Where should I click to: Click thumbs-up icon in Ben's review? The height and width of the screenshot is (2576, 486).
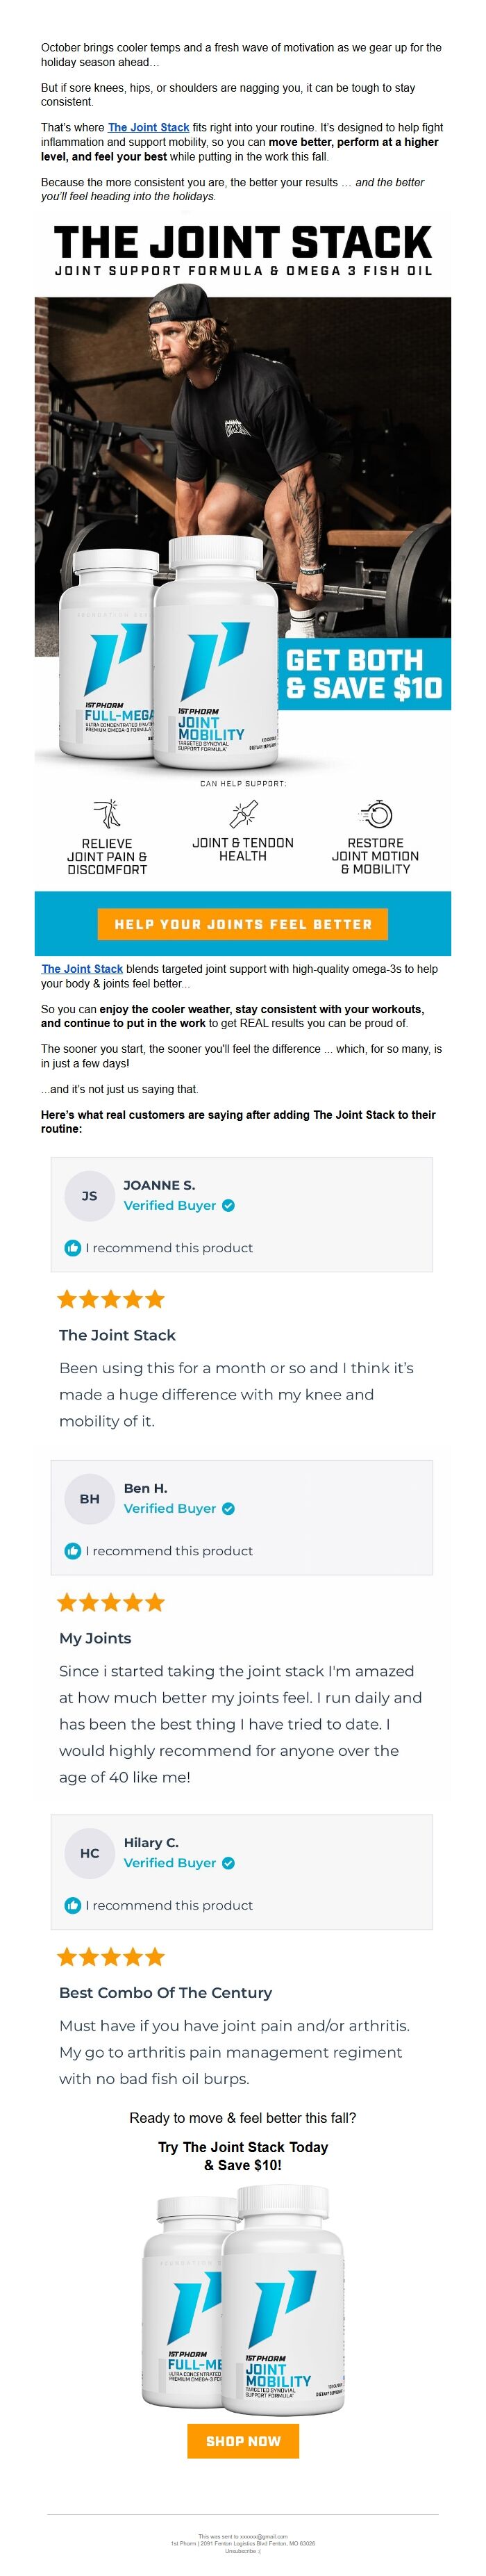coord(73,1551)
